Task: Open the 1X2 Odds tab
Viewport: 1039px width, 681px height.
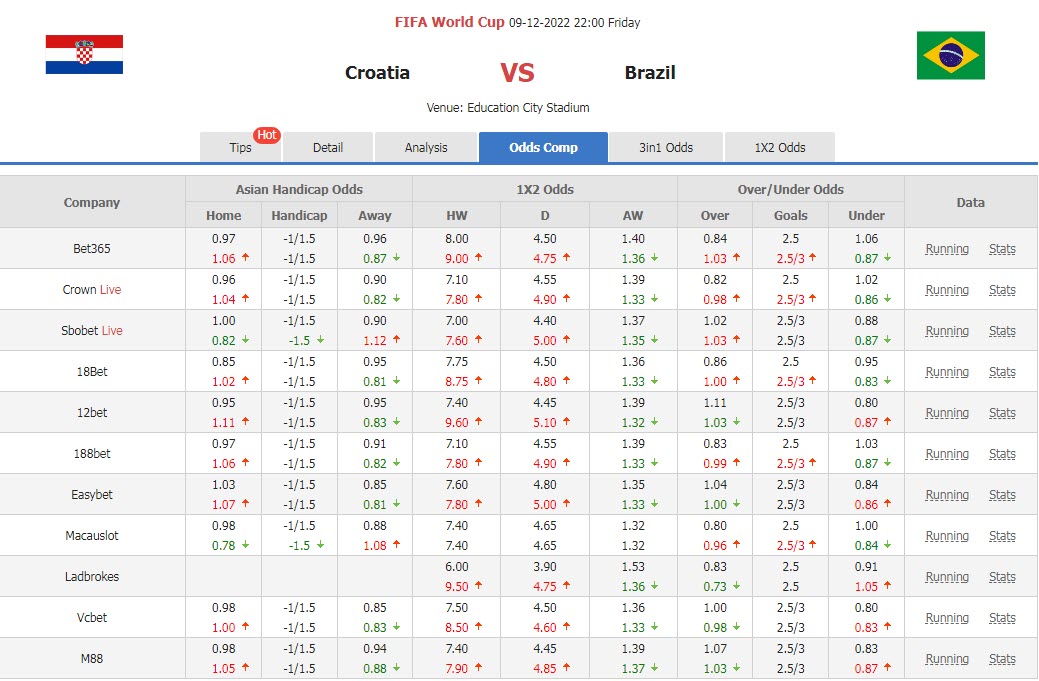Action: 779,148
